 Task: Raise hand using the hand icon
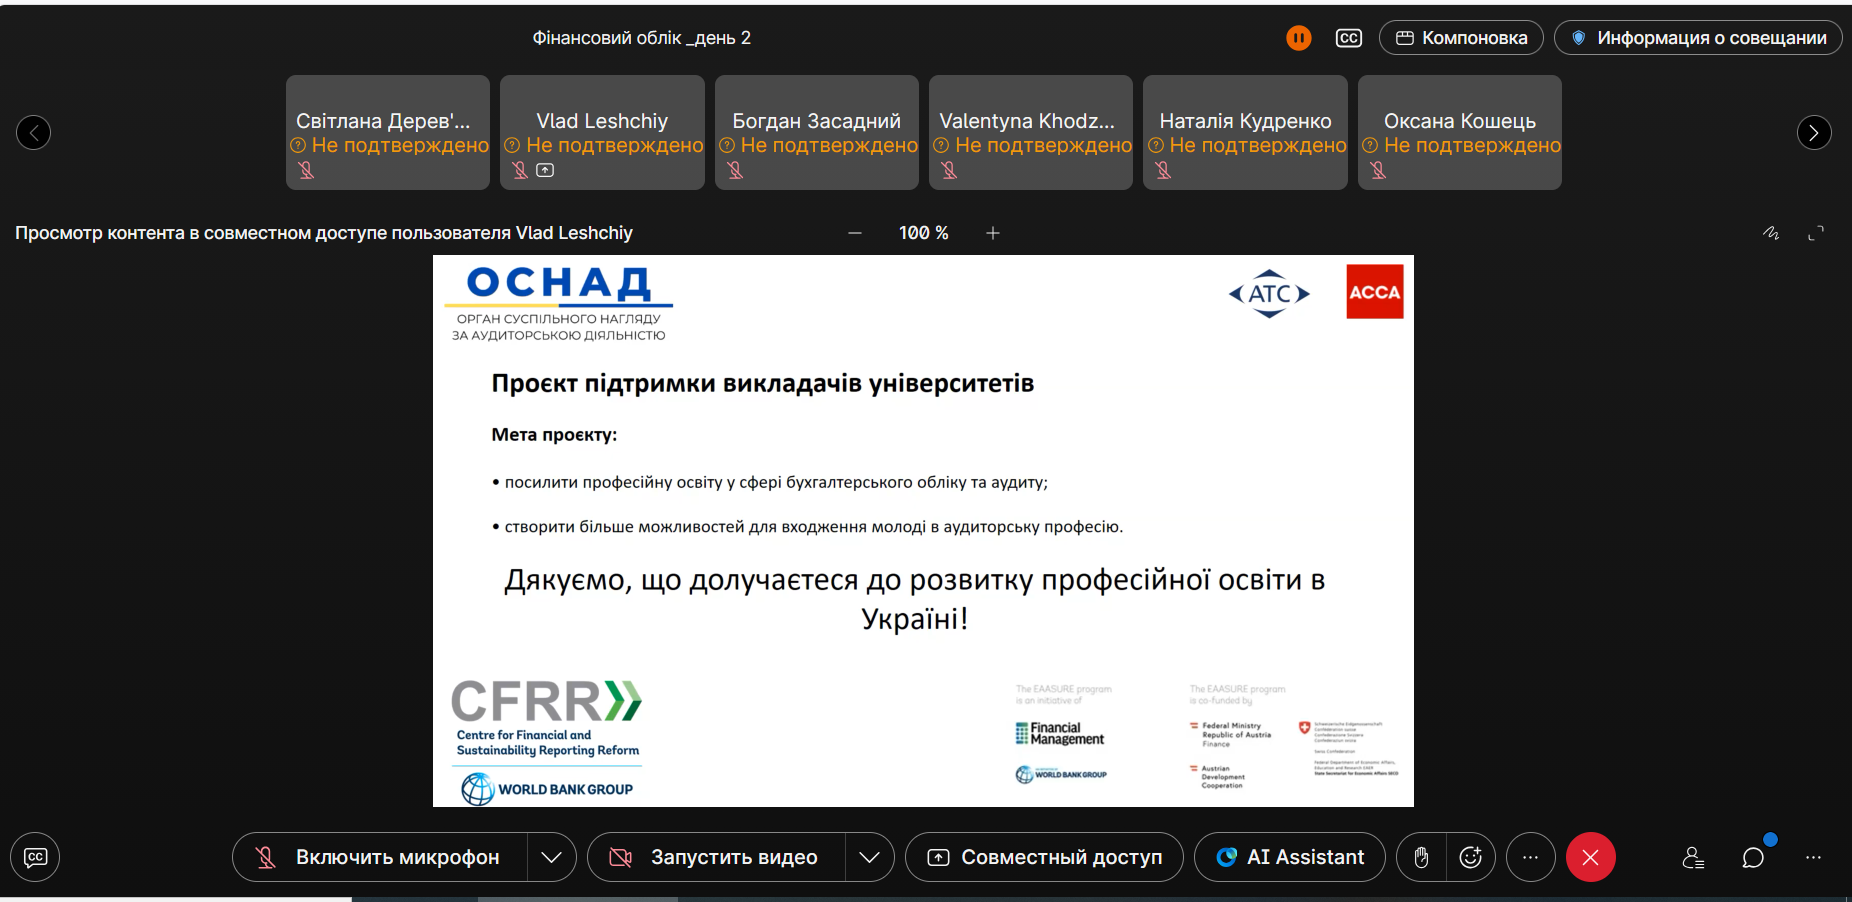tap(1421, 857)
